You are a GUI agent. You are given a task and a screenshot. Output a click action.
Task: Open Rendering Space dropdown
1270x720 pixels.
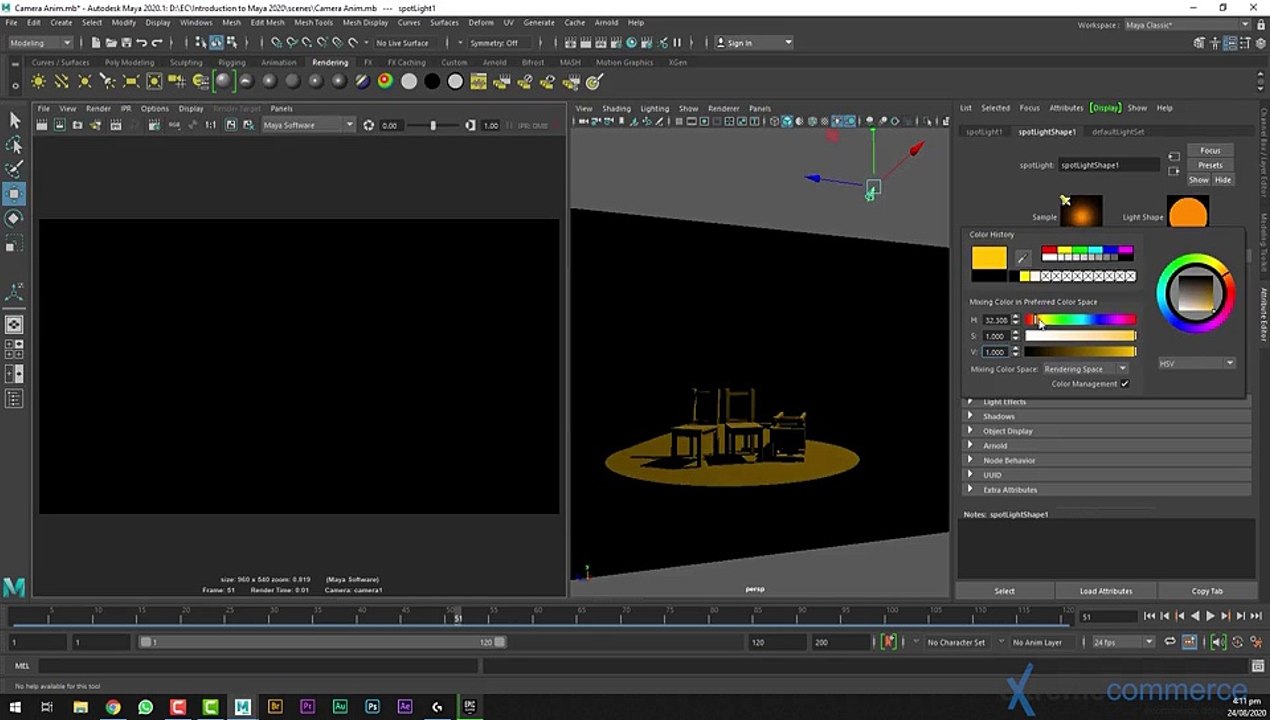click(1086, 369)
